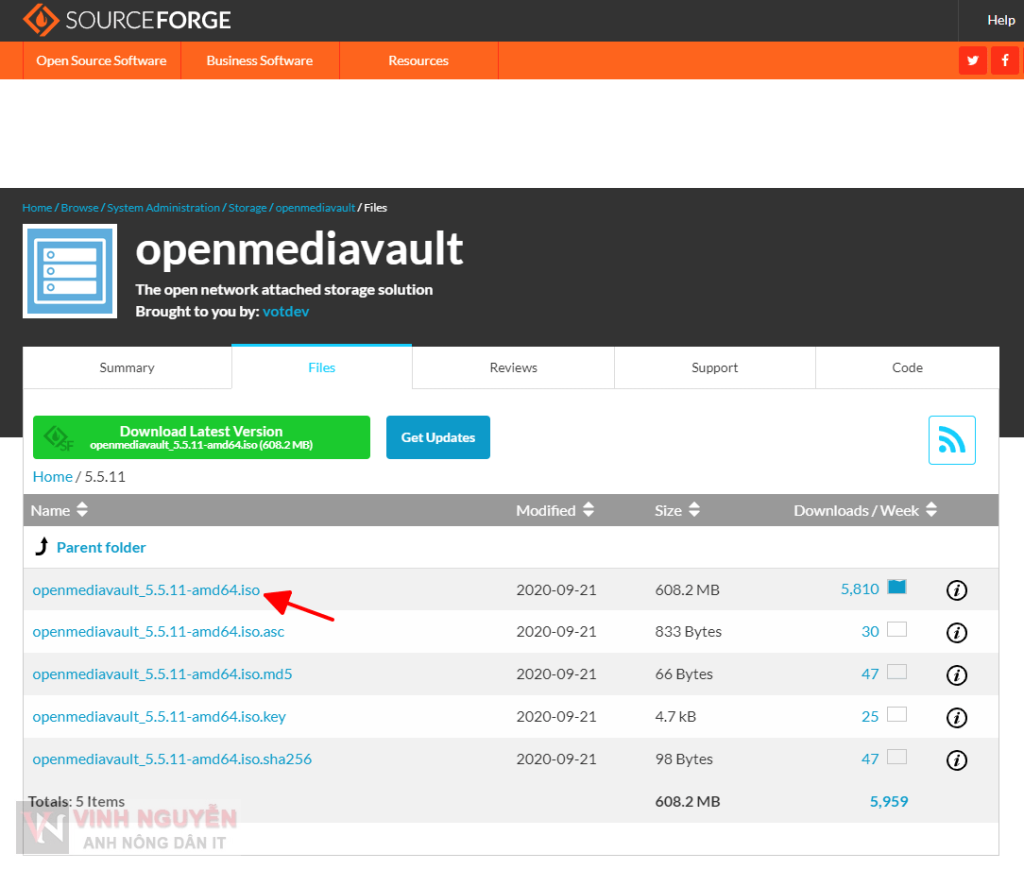
Task: Click the 30 downloads count
Action: (870, 632)
